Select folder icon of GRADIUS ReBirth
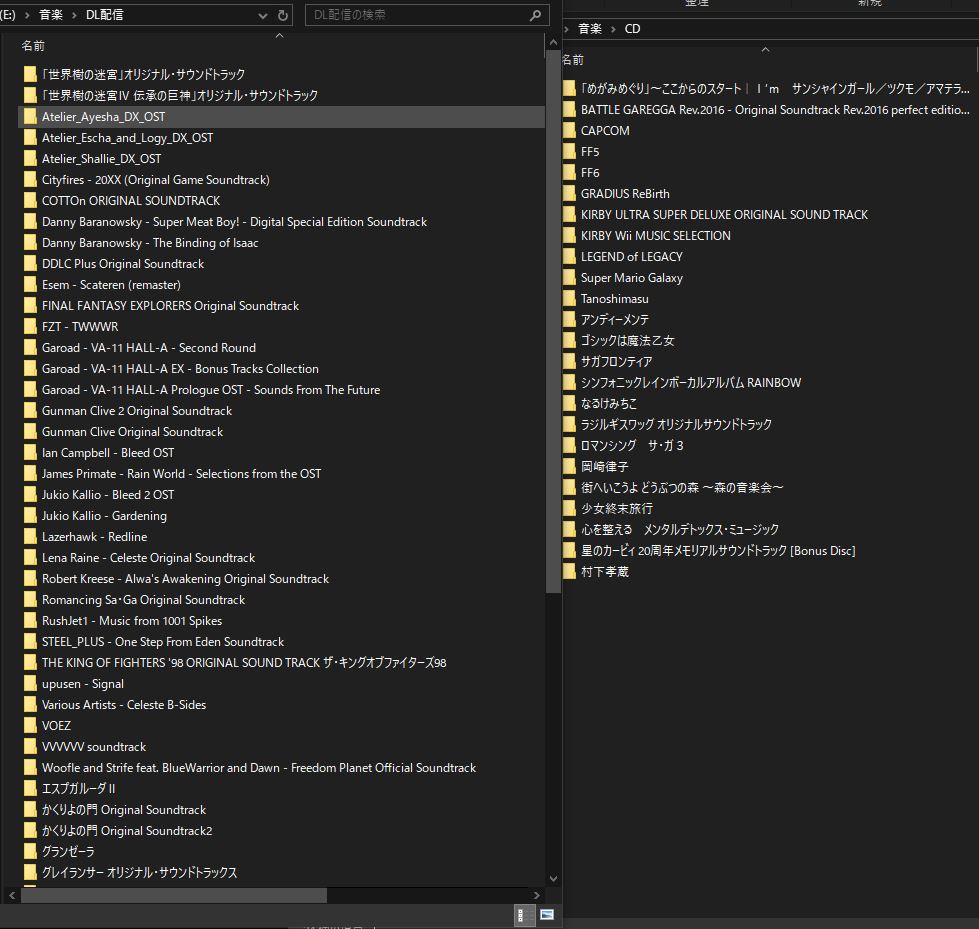 tap(569, 194)
